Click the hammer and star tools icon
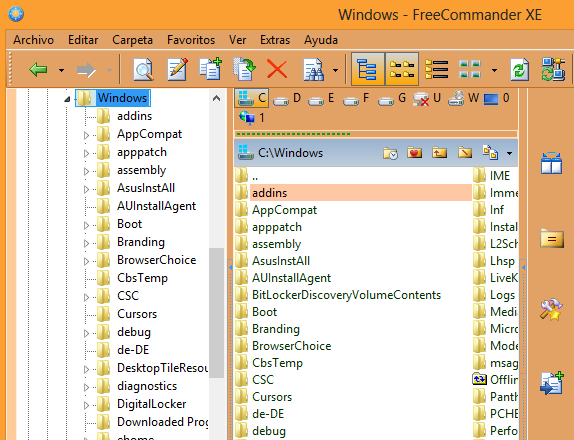The image size is (574, 440). (551, 310)
